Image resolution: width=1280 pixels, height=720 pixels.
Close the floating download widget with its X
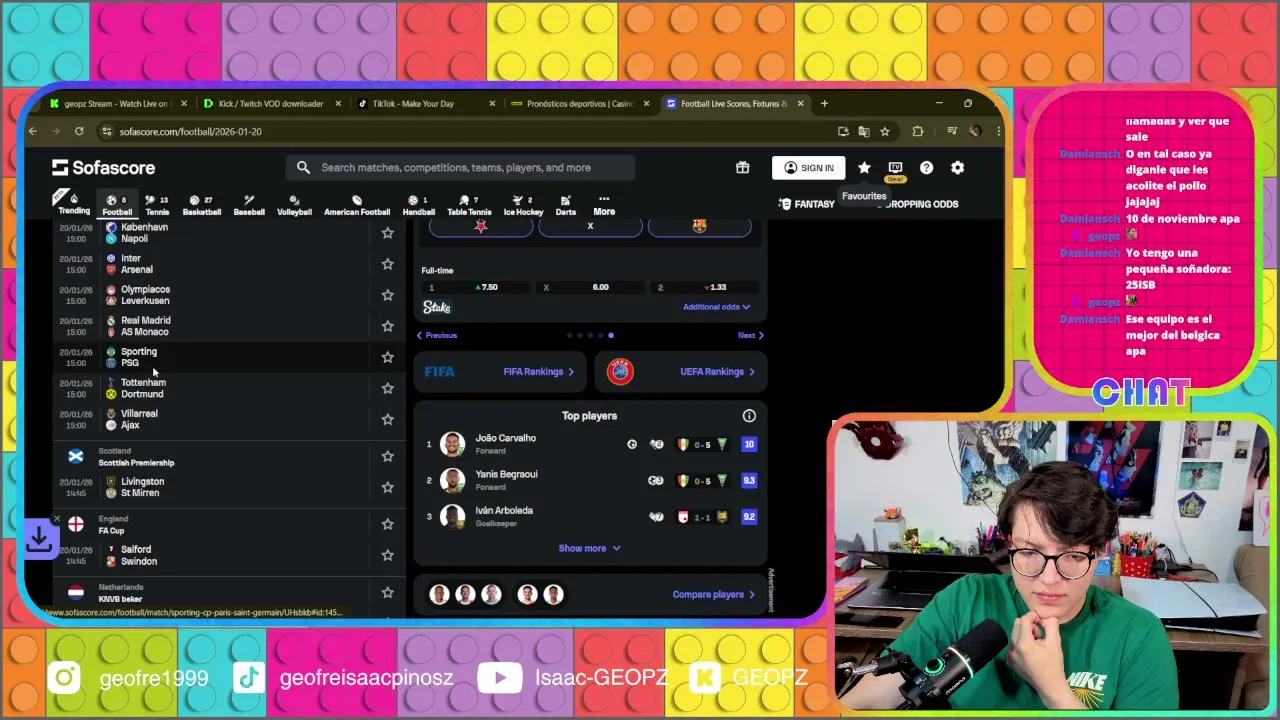[x=57, y=519]
